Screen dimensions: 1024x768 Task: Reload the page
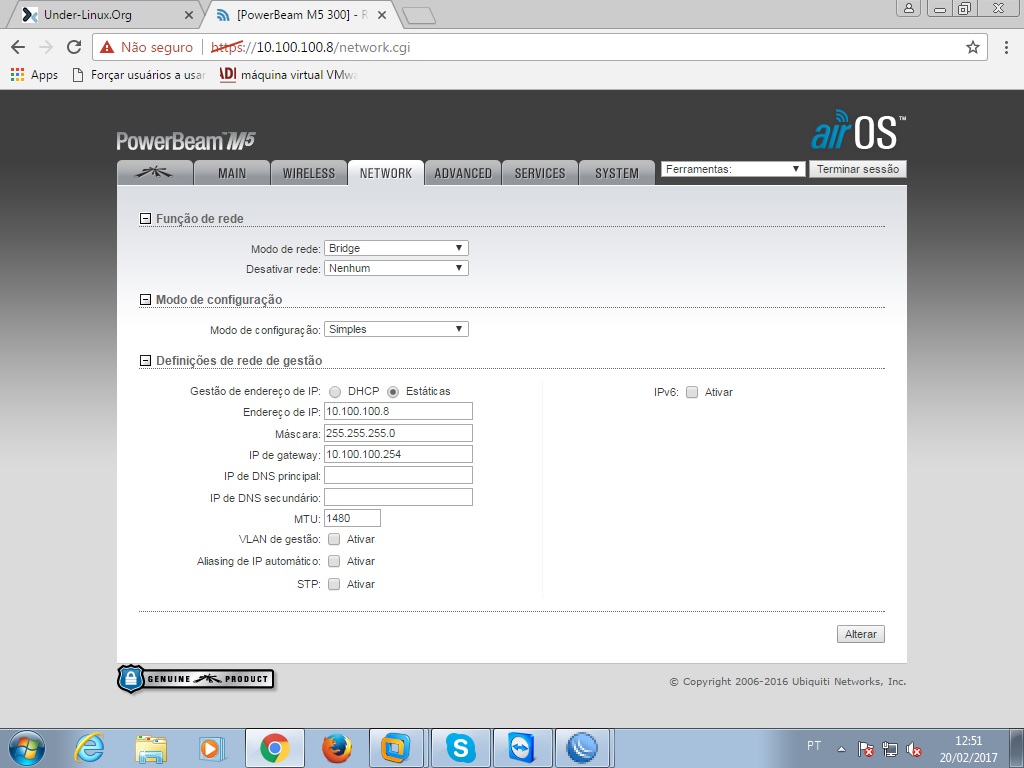74,47
